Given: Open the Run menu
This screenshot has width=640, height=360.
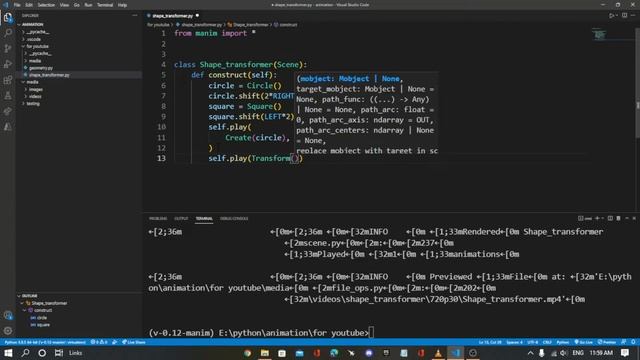Looking at the screenshot, I should click(88, 5).
